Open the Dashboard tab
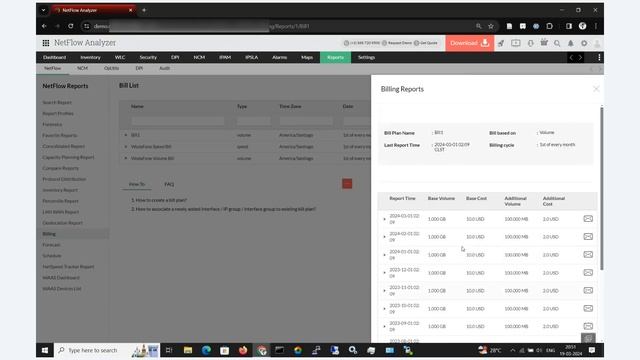Screen dimensions: 640x360 [54, 58]
